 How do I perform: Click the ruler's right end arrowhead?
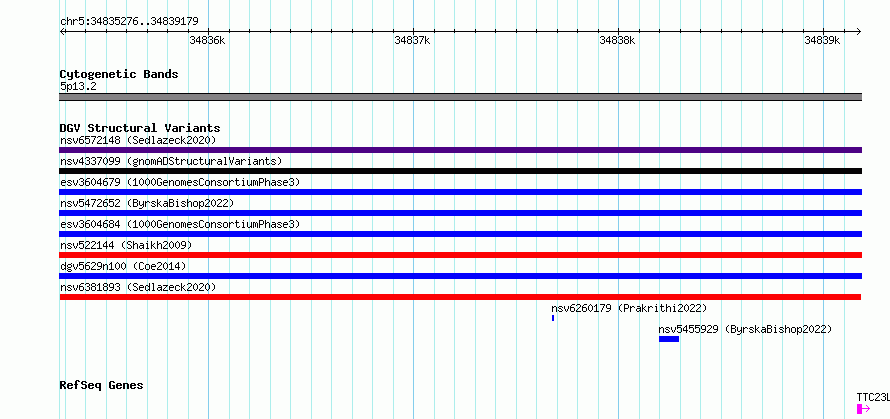(858, 31)
